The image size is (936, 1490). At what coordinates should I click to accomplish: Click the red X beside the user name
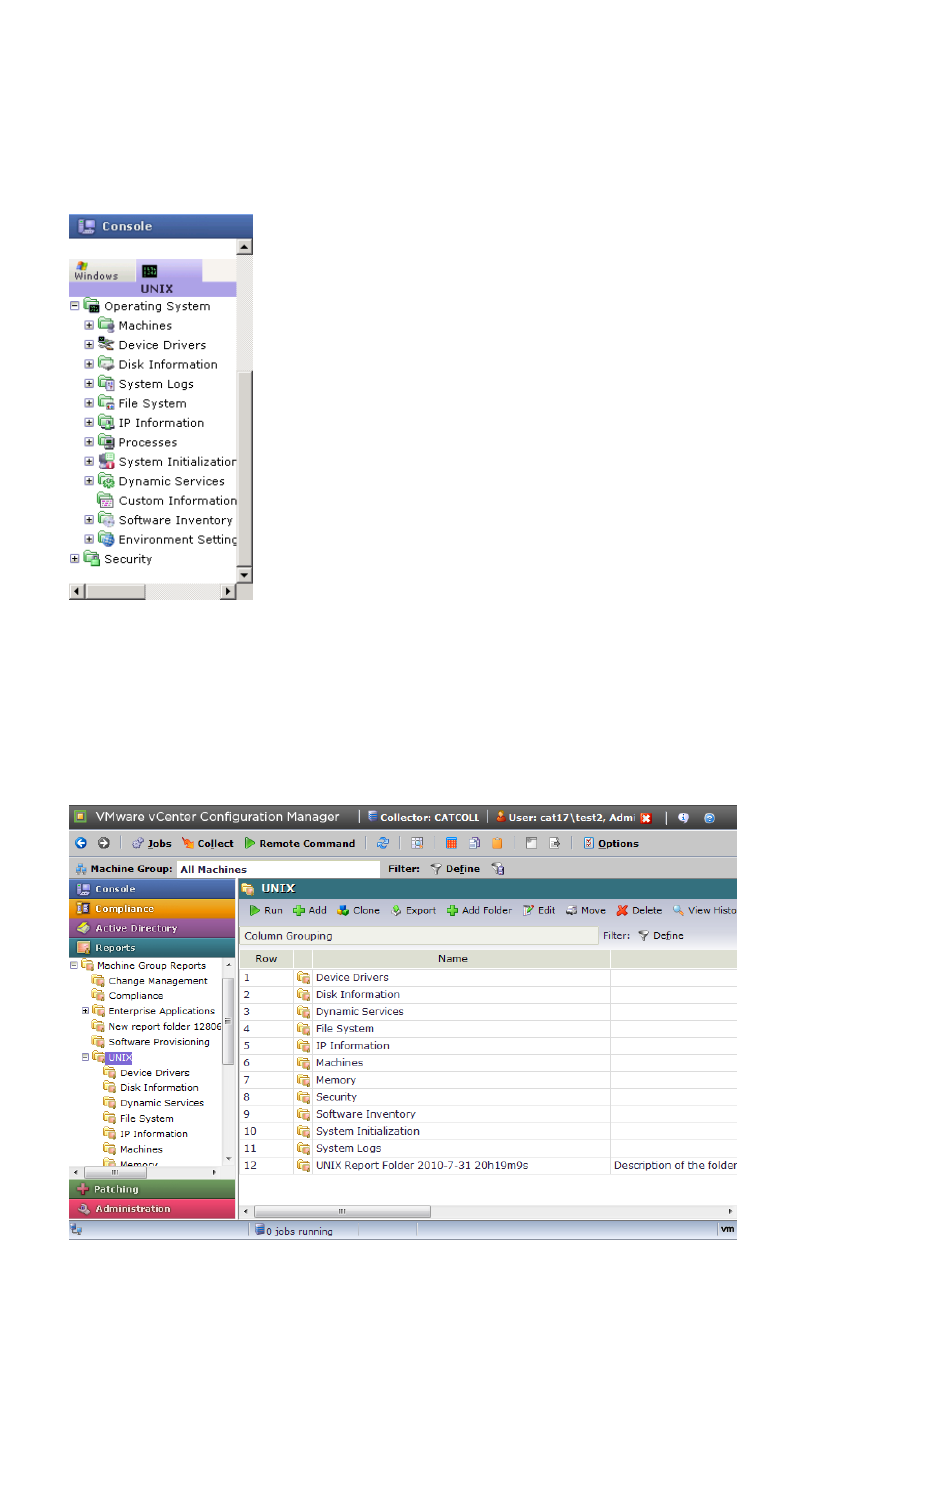646,818
